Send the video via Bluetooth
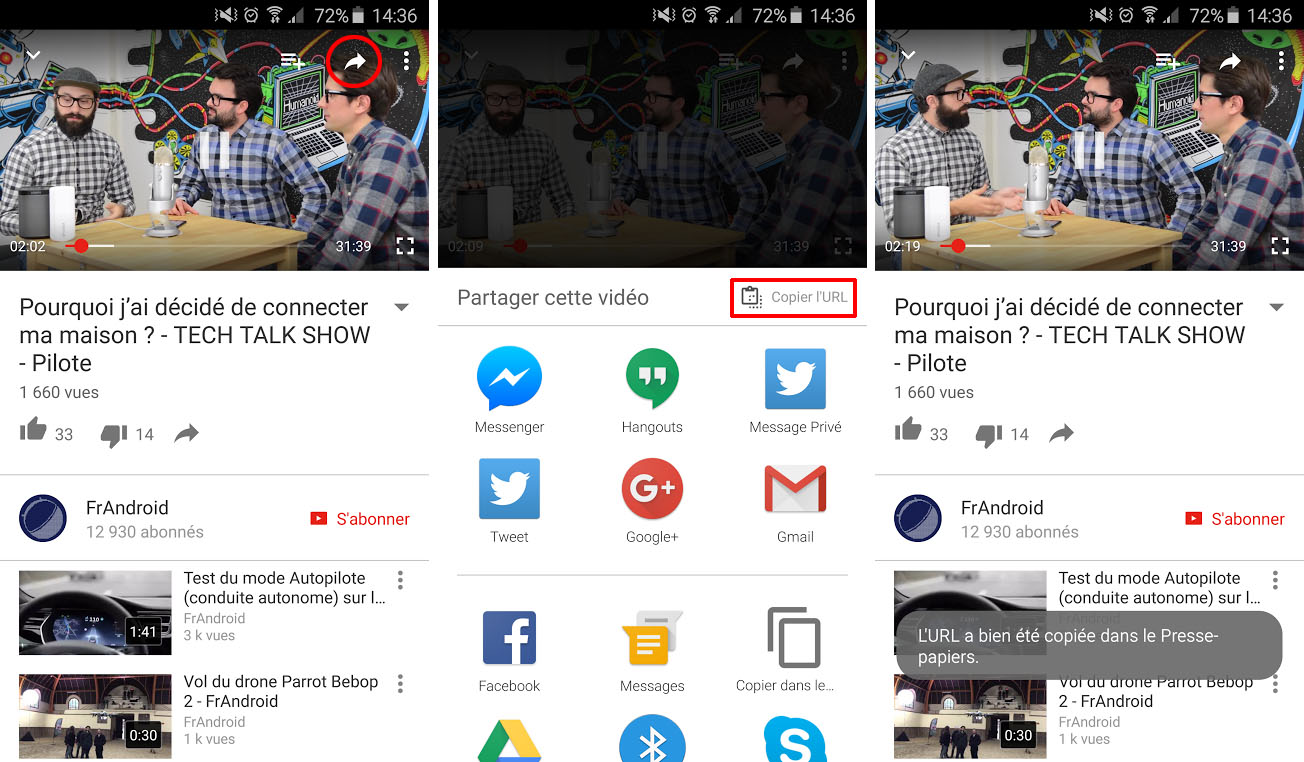 (x=652, y=740)
